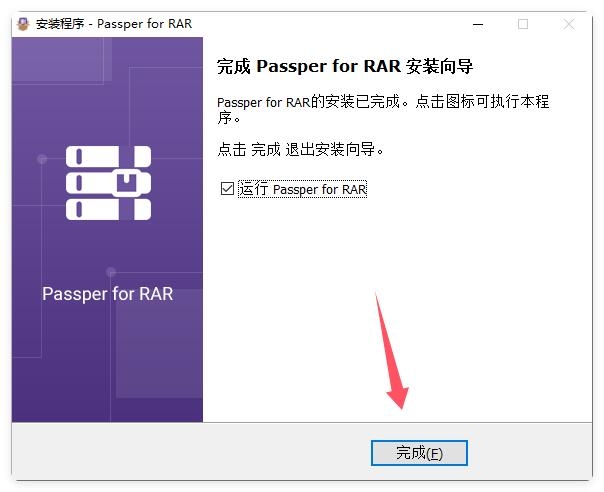This screenshot has height=492, width=604.
Task: Click the top bar of the archive logo
Action: tap(108, 156)
